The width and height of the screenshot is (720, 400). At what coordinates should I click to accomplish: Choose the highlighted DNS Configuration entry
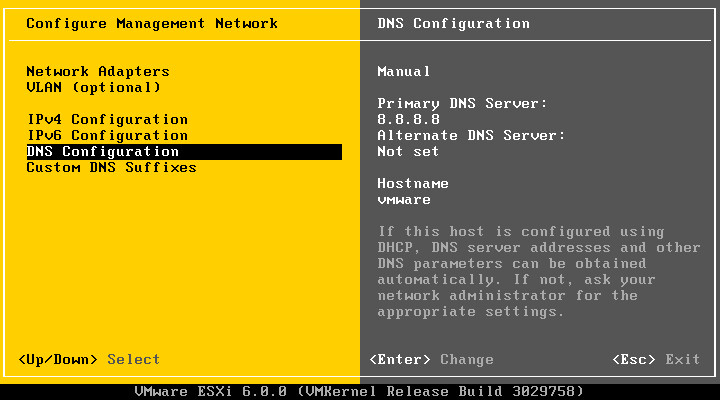click(184, 152)
